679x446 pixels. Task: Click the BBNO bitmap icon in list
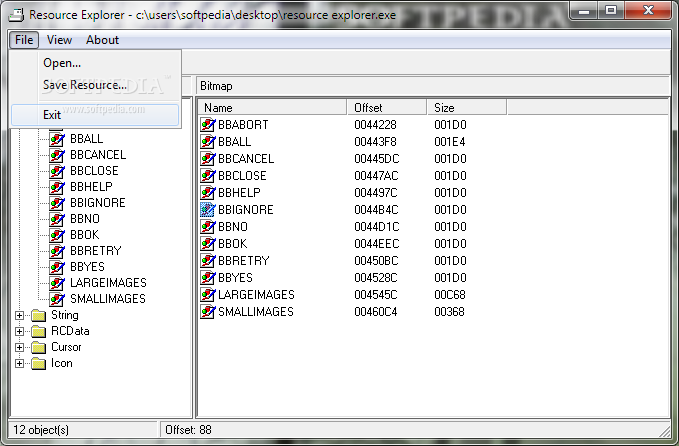[x=208, y=226]
